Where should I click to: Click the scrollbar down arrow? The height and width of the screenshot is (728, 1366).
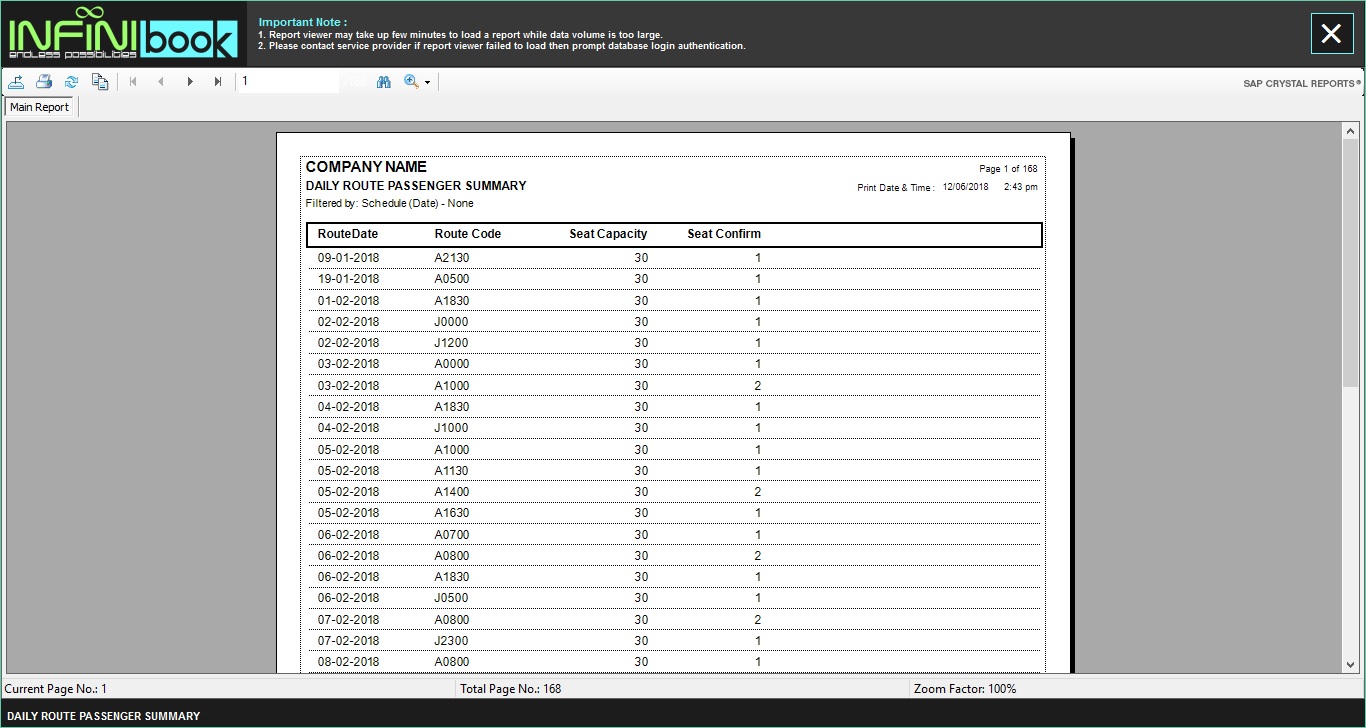coord(1350,664)
